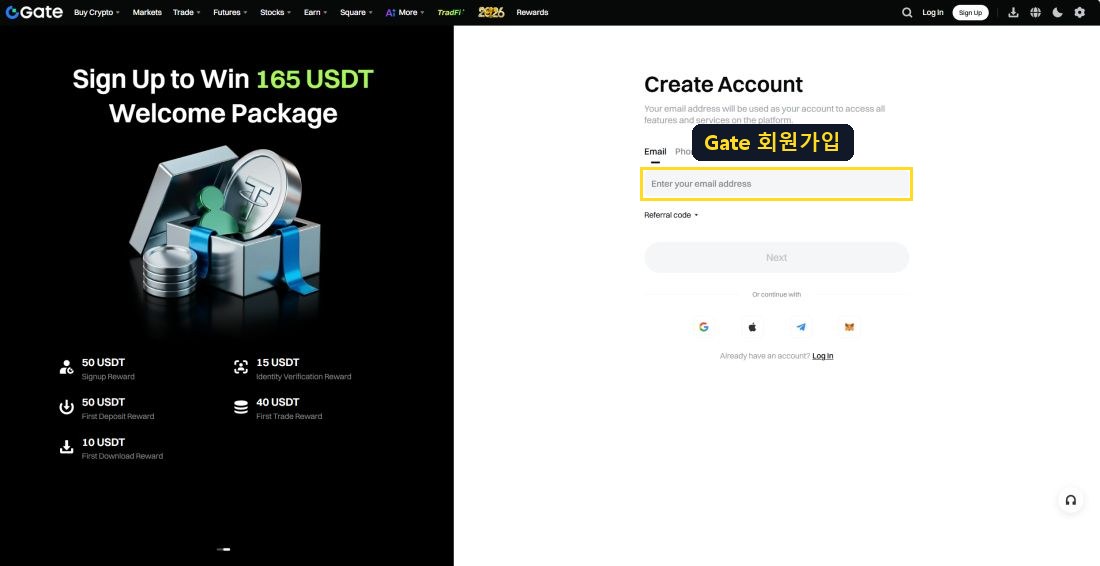This screenshot has width=1100, height=566.
Task: Click the Sign Up header button
Action: tap(970, 13)
